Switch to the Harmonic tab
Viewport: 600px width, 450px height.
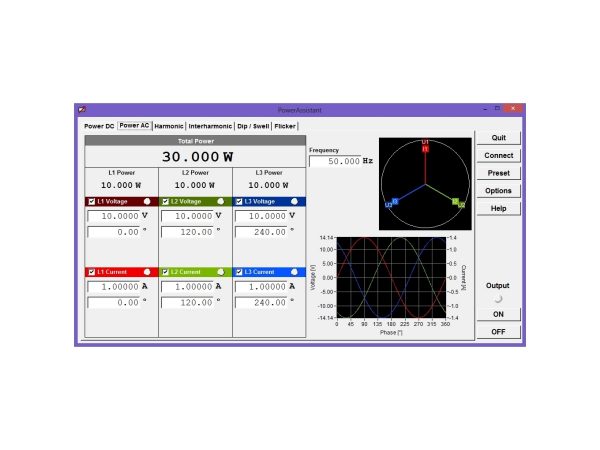coord(169,127)
